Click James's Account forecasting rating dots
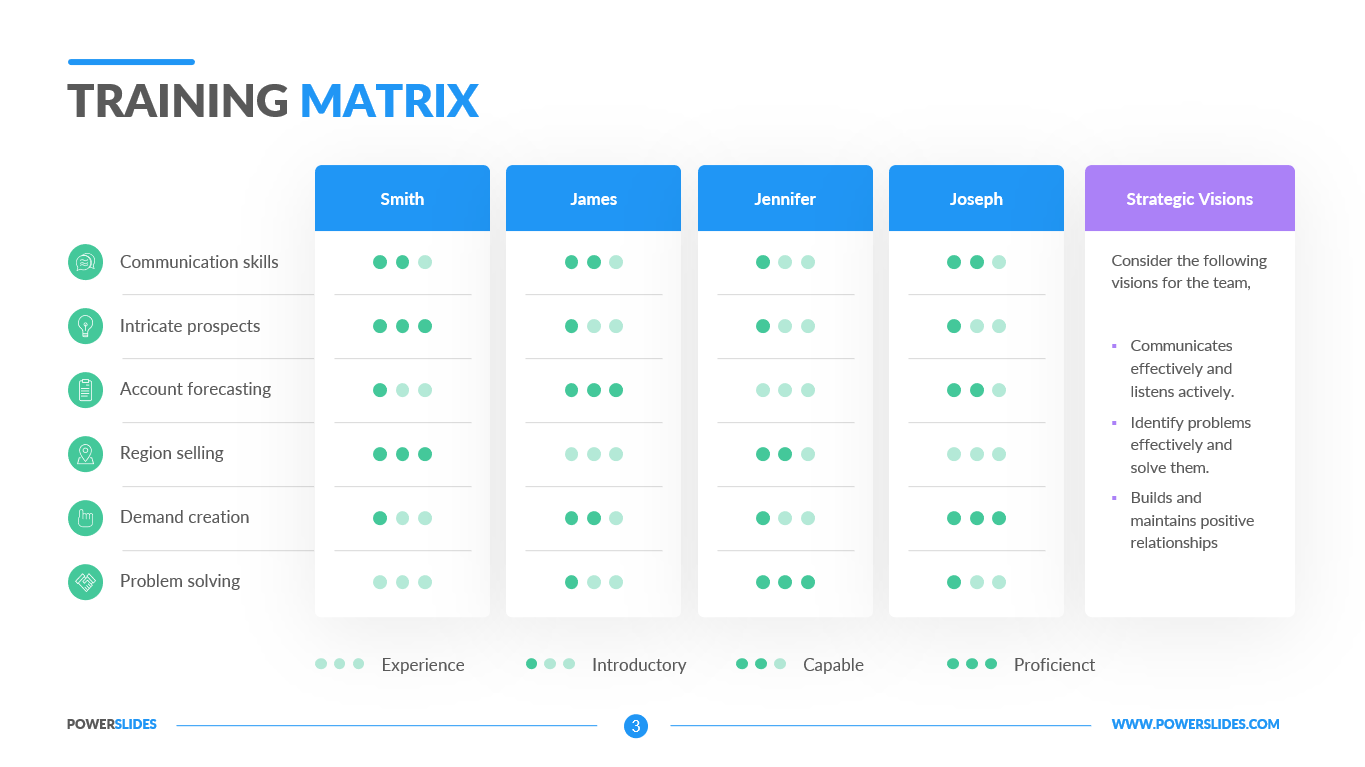1365x767 pixels. coord(593,390)
